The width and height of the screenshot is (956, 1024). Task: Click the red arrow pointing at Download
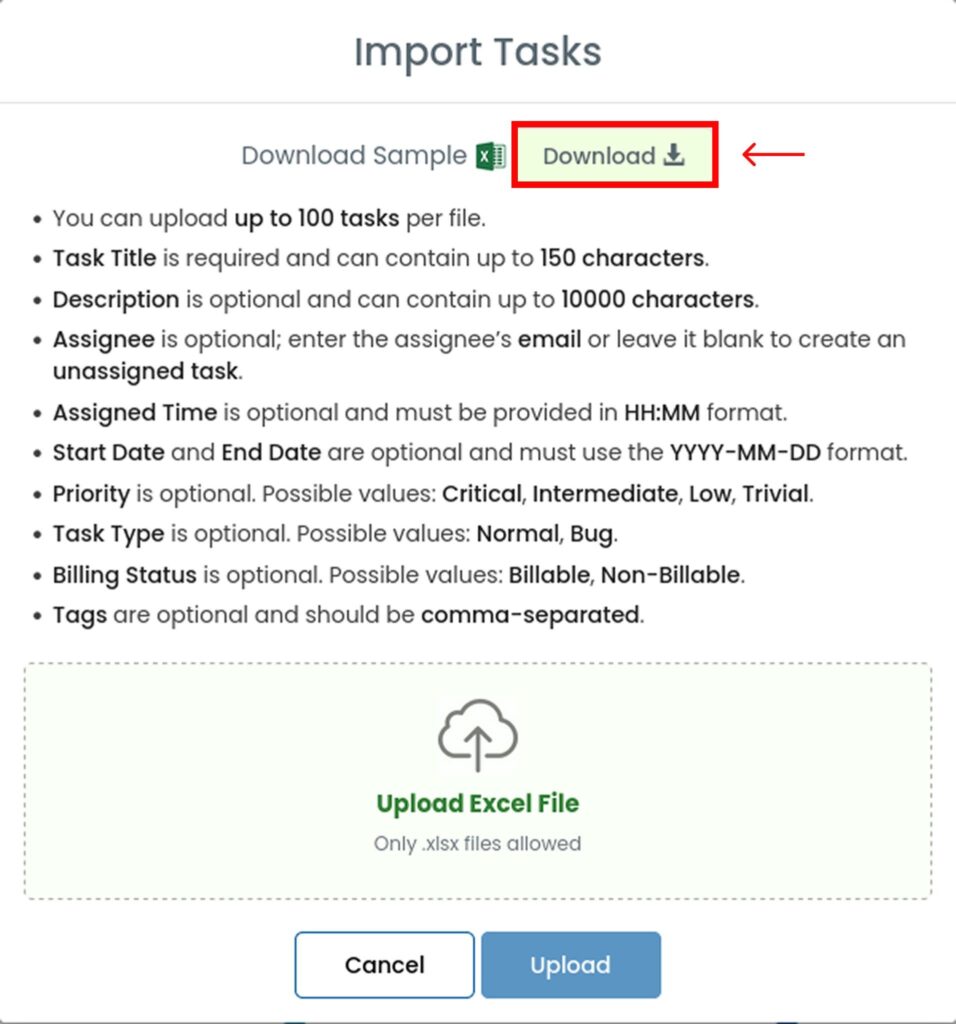pos(773,154)
